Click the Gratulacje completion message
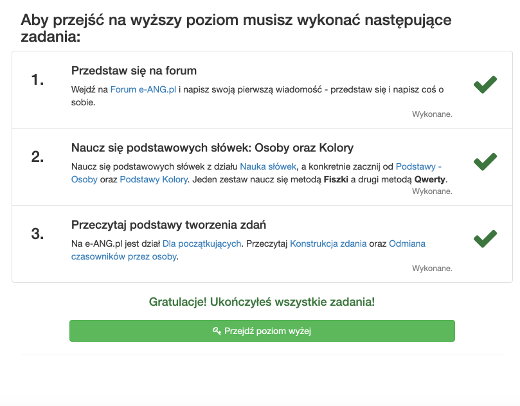Viewport: 520px width, 406px height. click(x=262, y=302)
